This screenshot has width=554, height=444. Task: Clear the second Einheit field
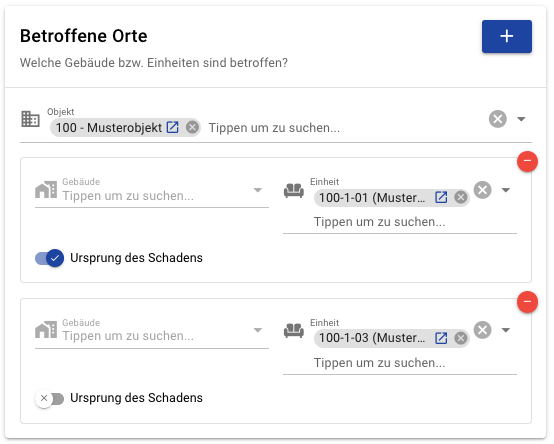coord(483,330)
